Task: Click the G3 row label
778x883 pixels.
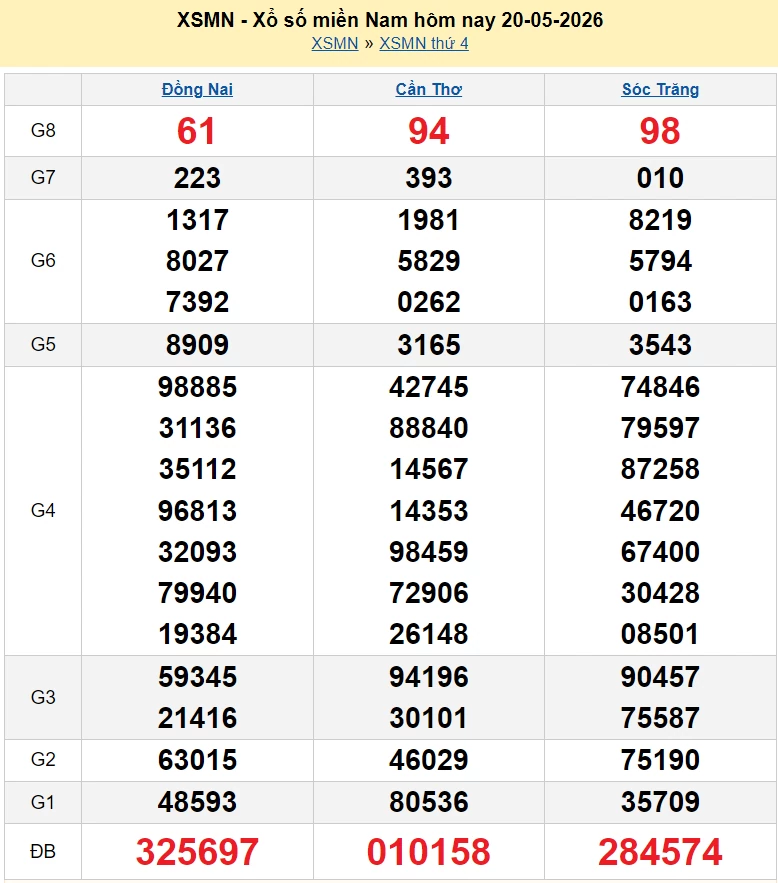Action: tap(43, 698)
